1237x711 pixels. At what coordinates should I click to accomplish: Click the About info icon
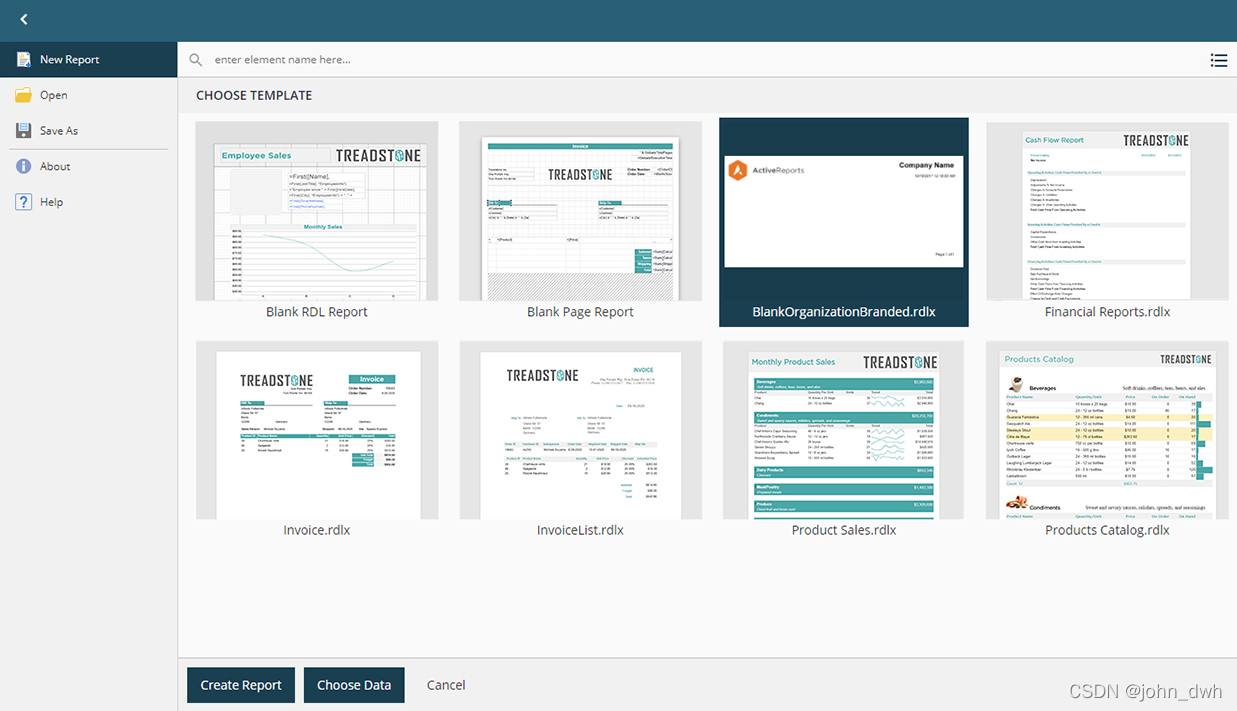click(24, 166)
